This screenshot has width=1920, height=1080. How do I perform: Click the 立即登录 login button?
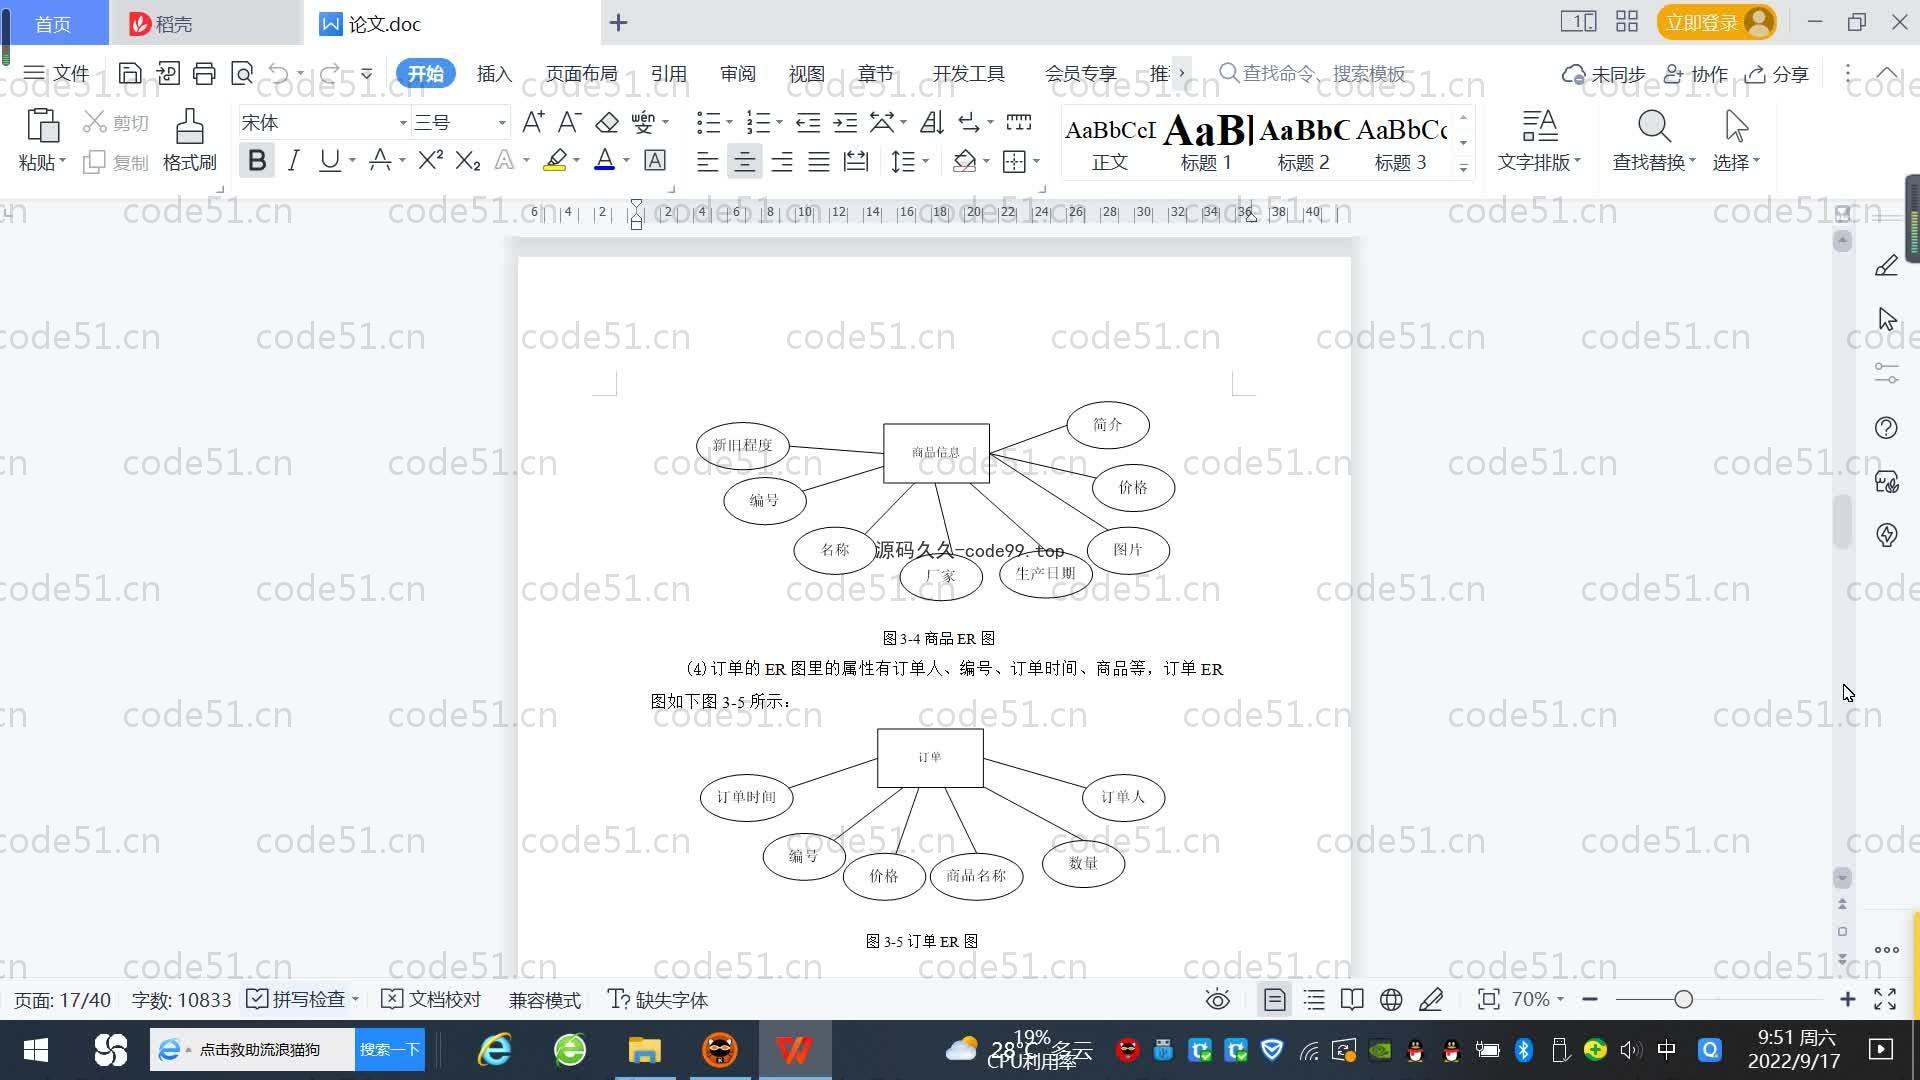(1716, 22)
